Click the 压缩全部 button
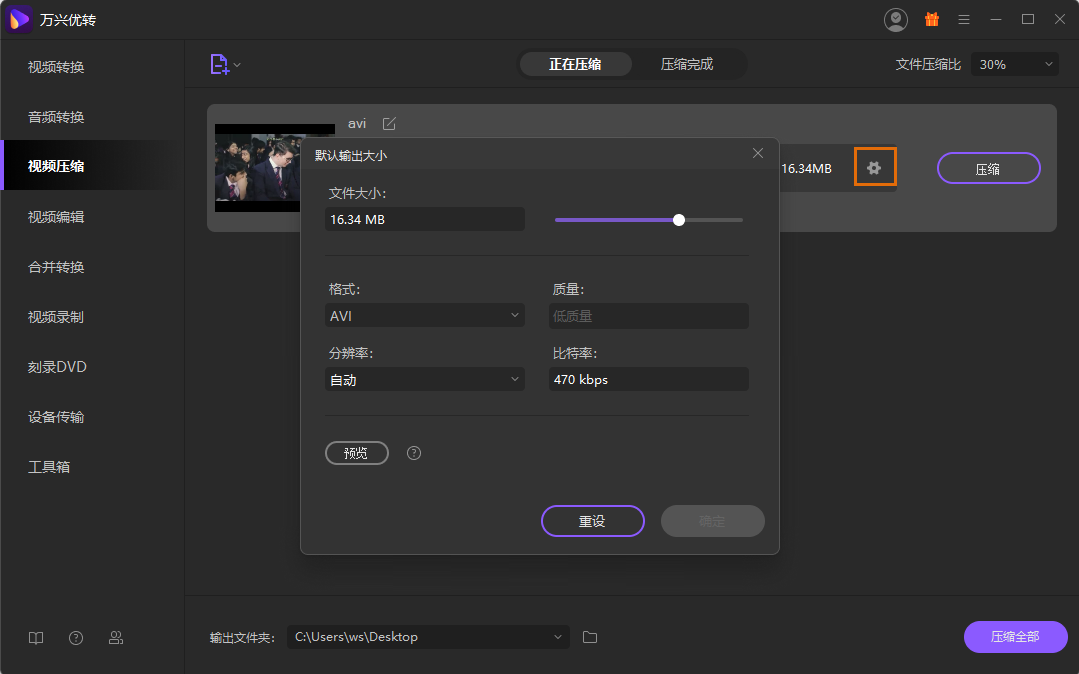The width and height of the screenshot is (1079, 674). (x=1015, y=637)
